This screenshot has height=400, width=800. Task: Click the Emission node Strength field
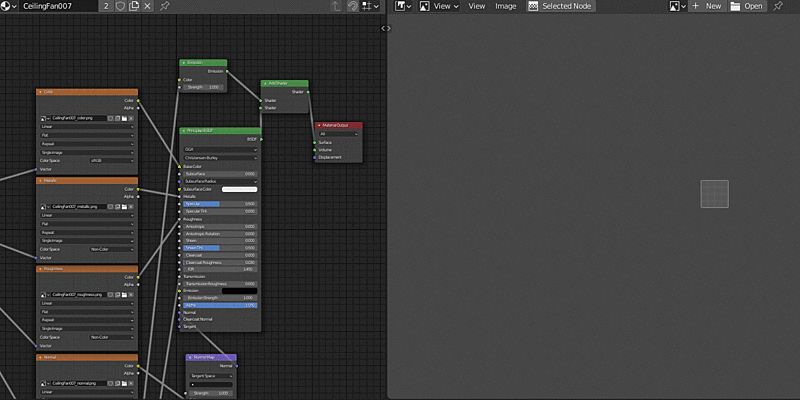203,87
